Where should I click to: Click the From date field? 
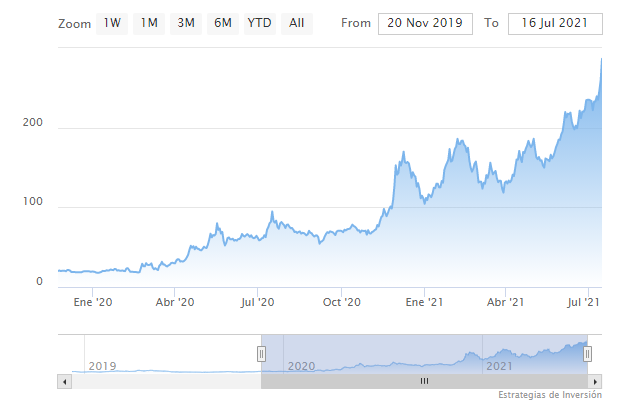click(425, 23)
